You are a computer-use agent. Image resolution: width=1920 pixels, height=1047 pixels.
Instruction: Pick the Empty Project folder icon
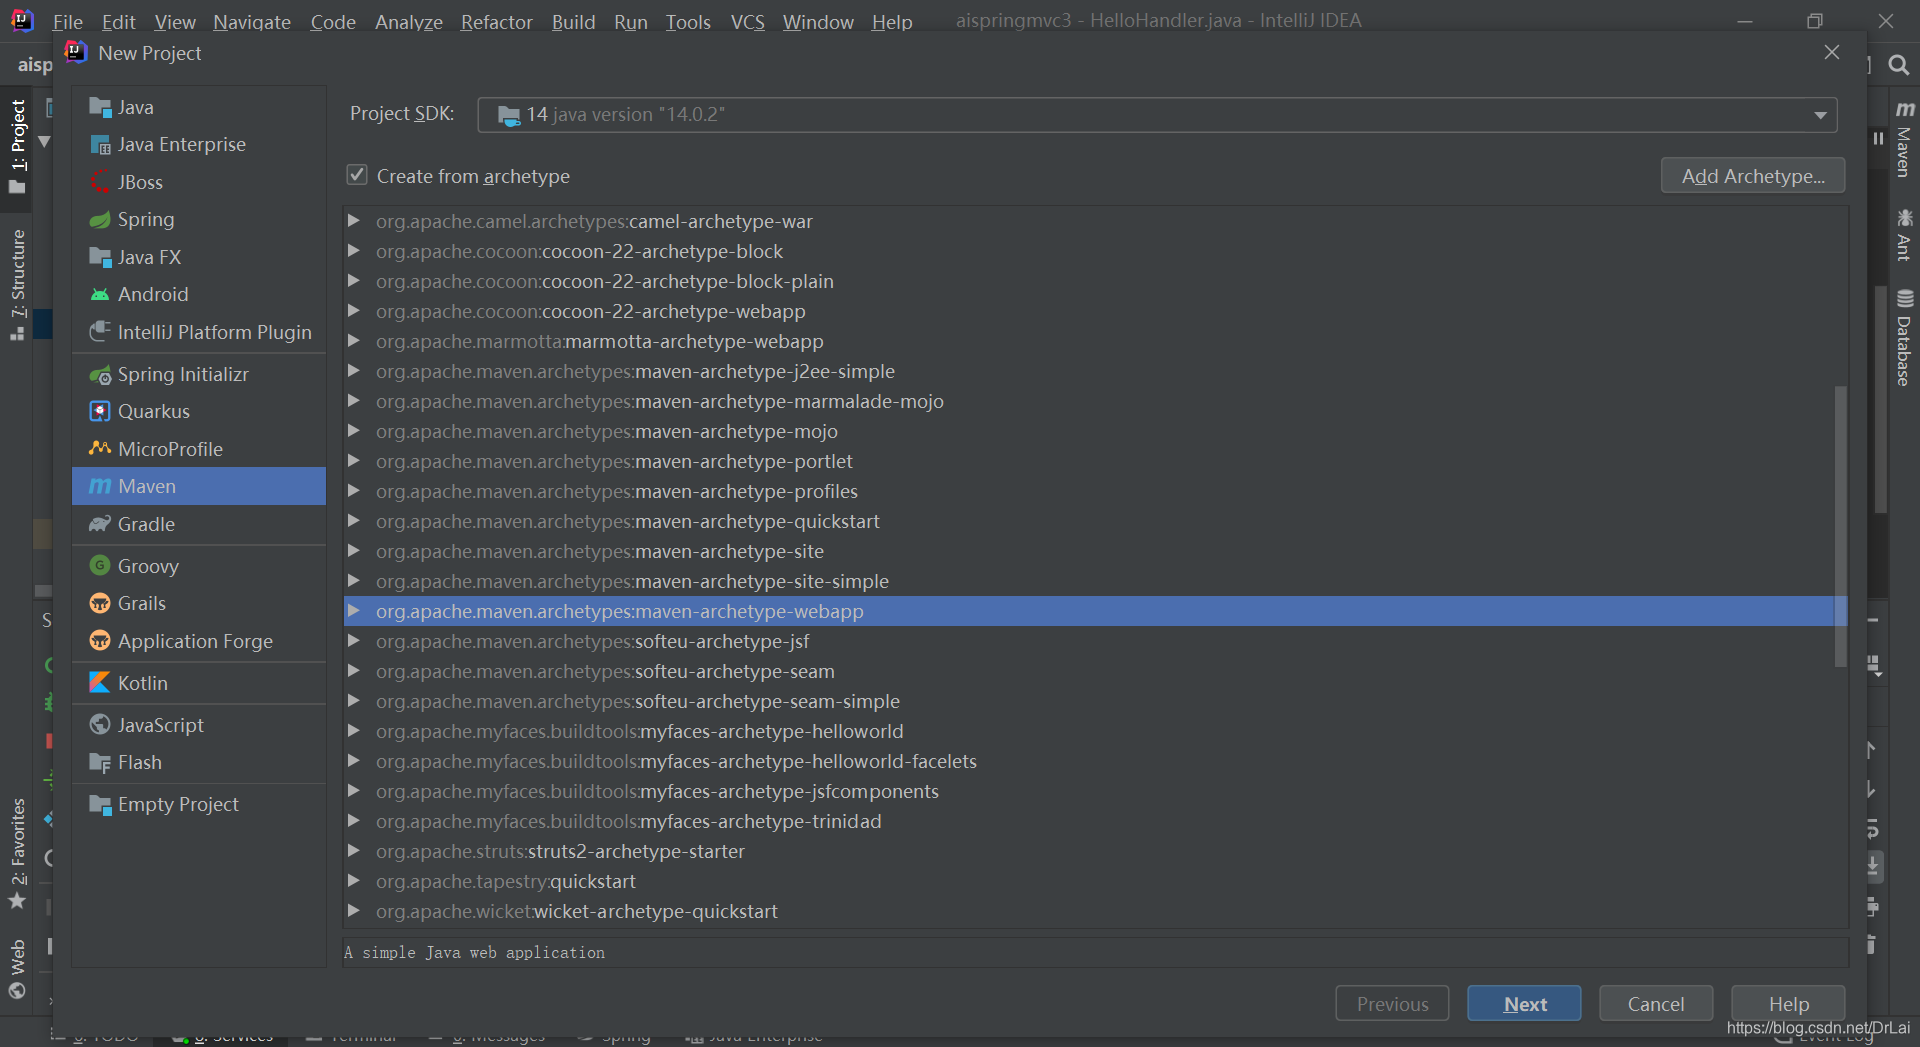(100, 805)
